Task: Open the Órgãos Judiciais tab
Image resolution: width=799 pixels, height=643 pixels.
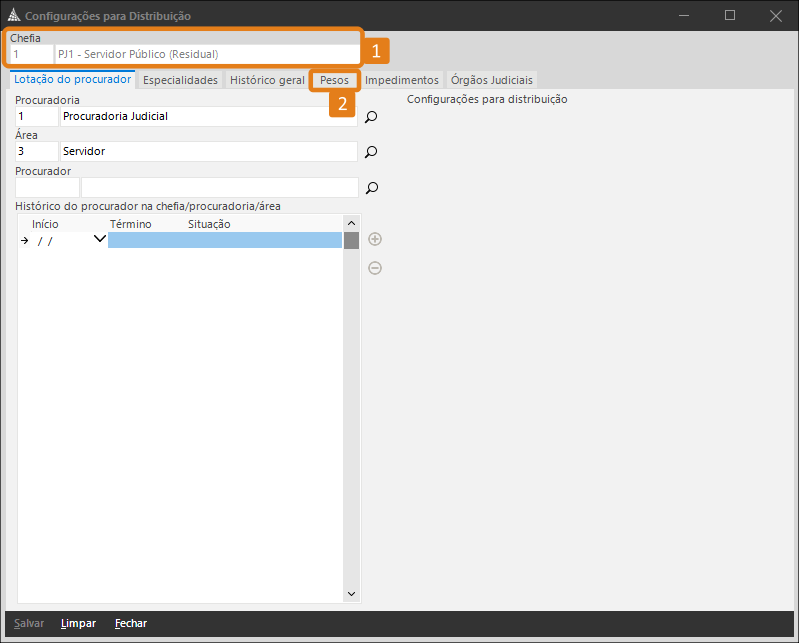Action: [491, 80]
